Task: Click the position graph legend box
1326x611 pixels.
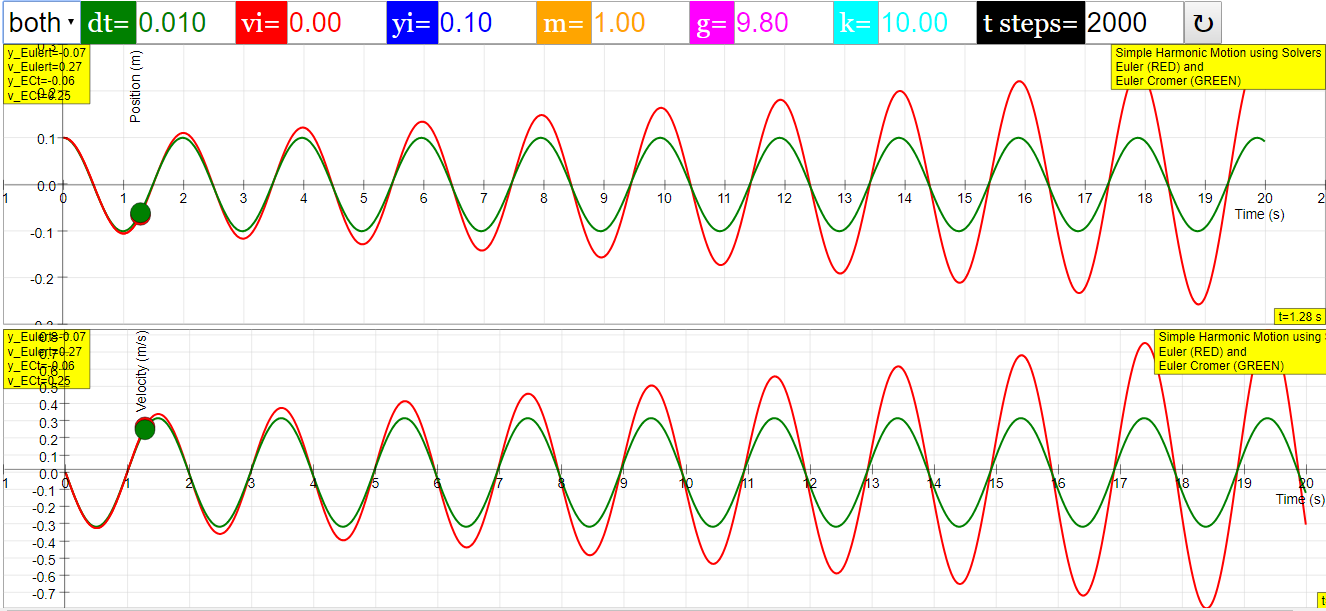Action: (x=1218, y=67)
